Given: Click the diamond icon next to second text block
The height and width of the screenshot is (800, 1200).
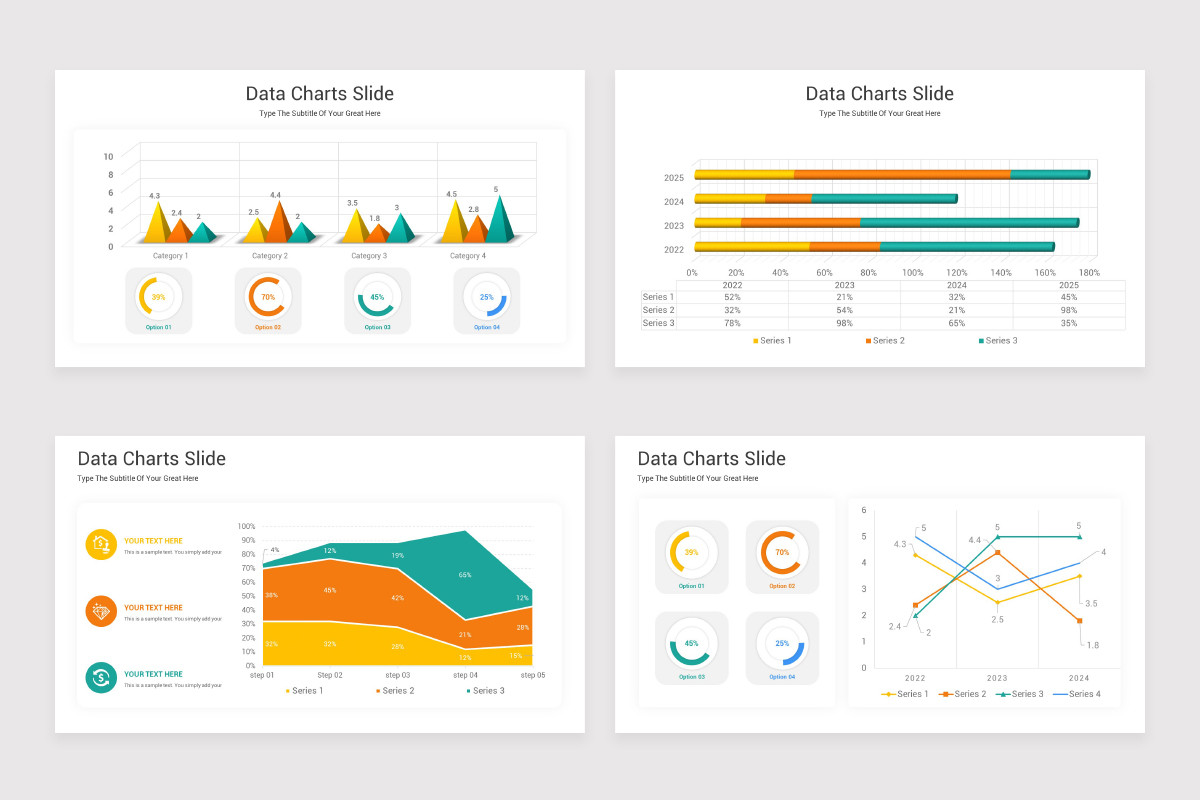Looking at the screenshot, I should [101, 611].
